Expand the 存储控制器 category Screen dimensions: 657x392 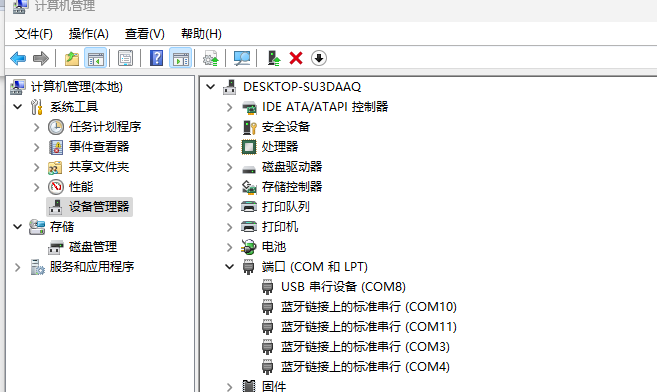[x=230, y=187]
